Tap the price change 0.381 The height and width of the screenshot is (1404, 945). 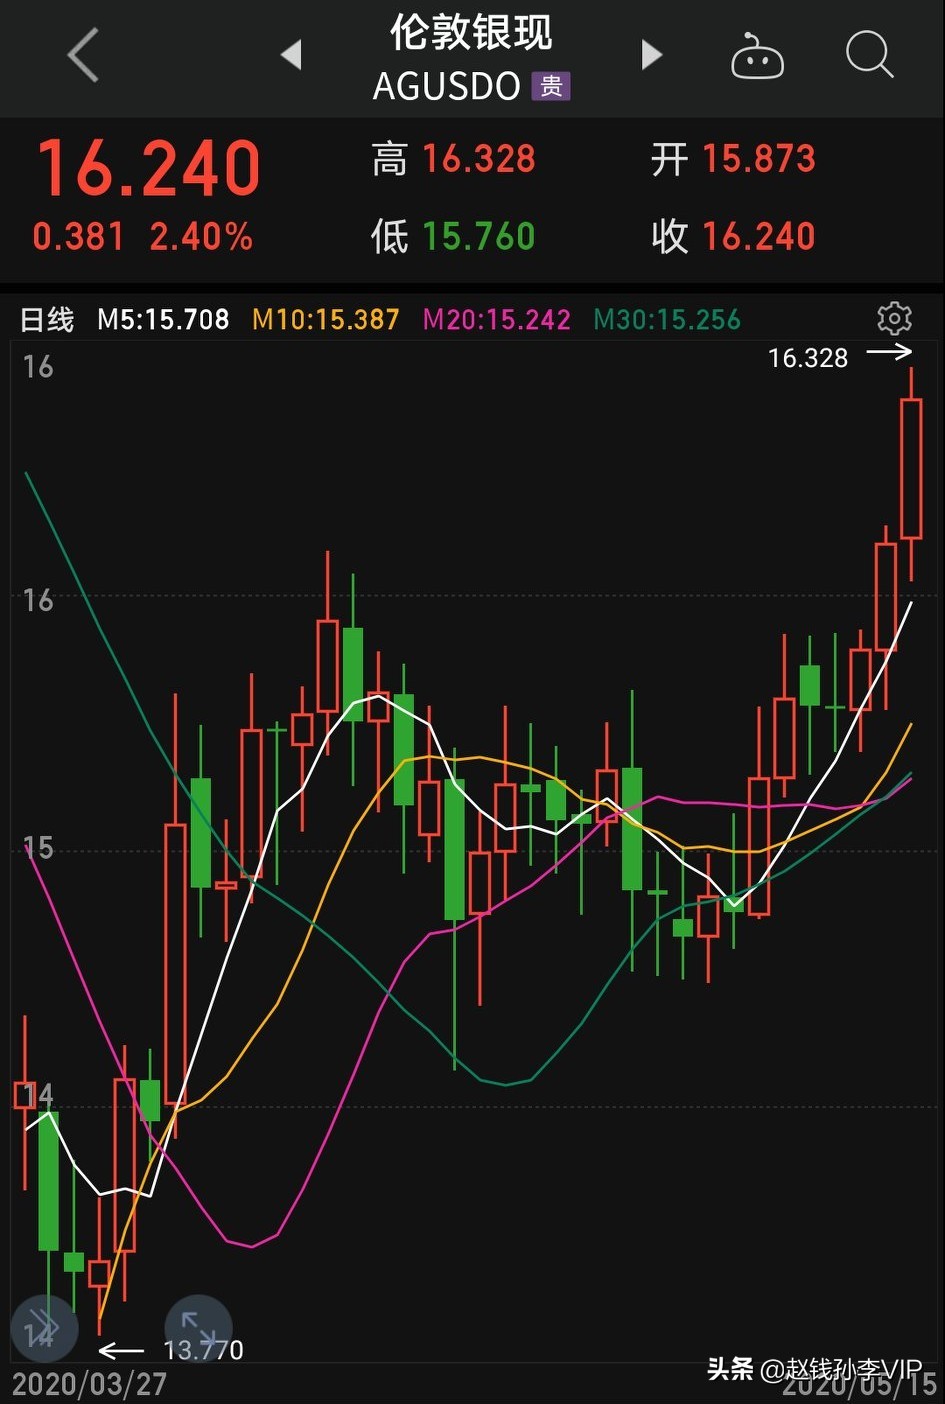tap(78, 237)
